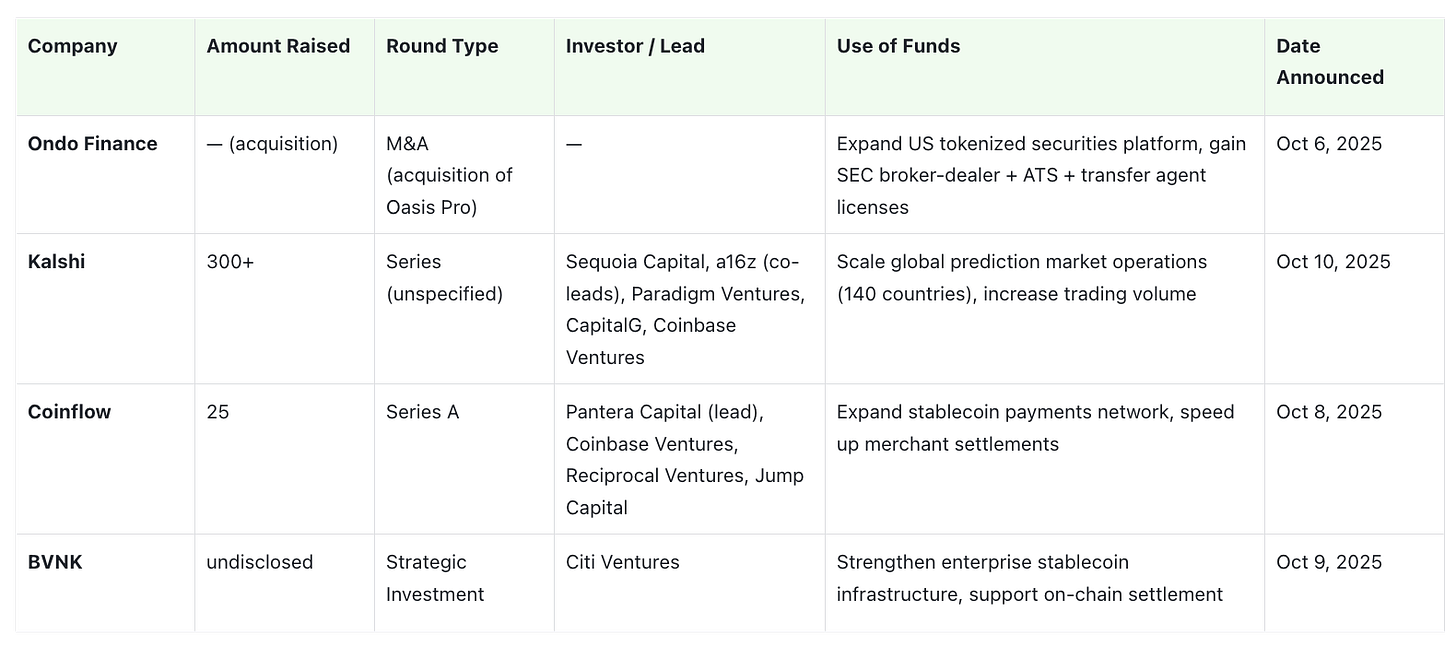Screen dimensions: 1456x647
Task: Click the Strategic Investment cell
Action: pyautogui.click(x=464, y=582)
